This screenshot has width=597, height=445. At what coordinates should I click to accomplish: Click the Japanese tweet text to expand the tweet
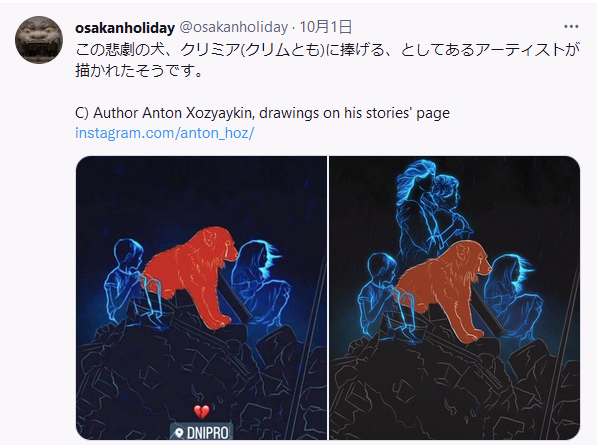tap(327, 60)
